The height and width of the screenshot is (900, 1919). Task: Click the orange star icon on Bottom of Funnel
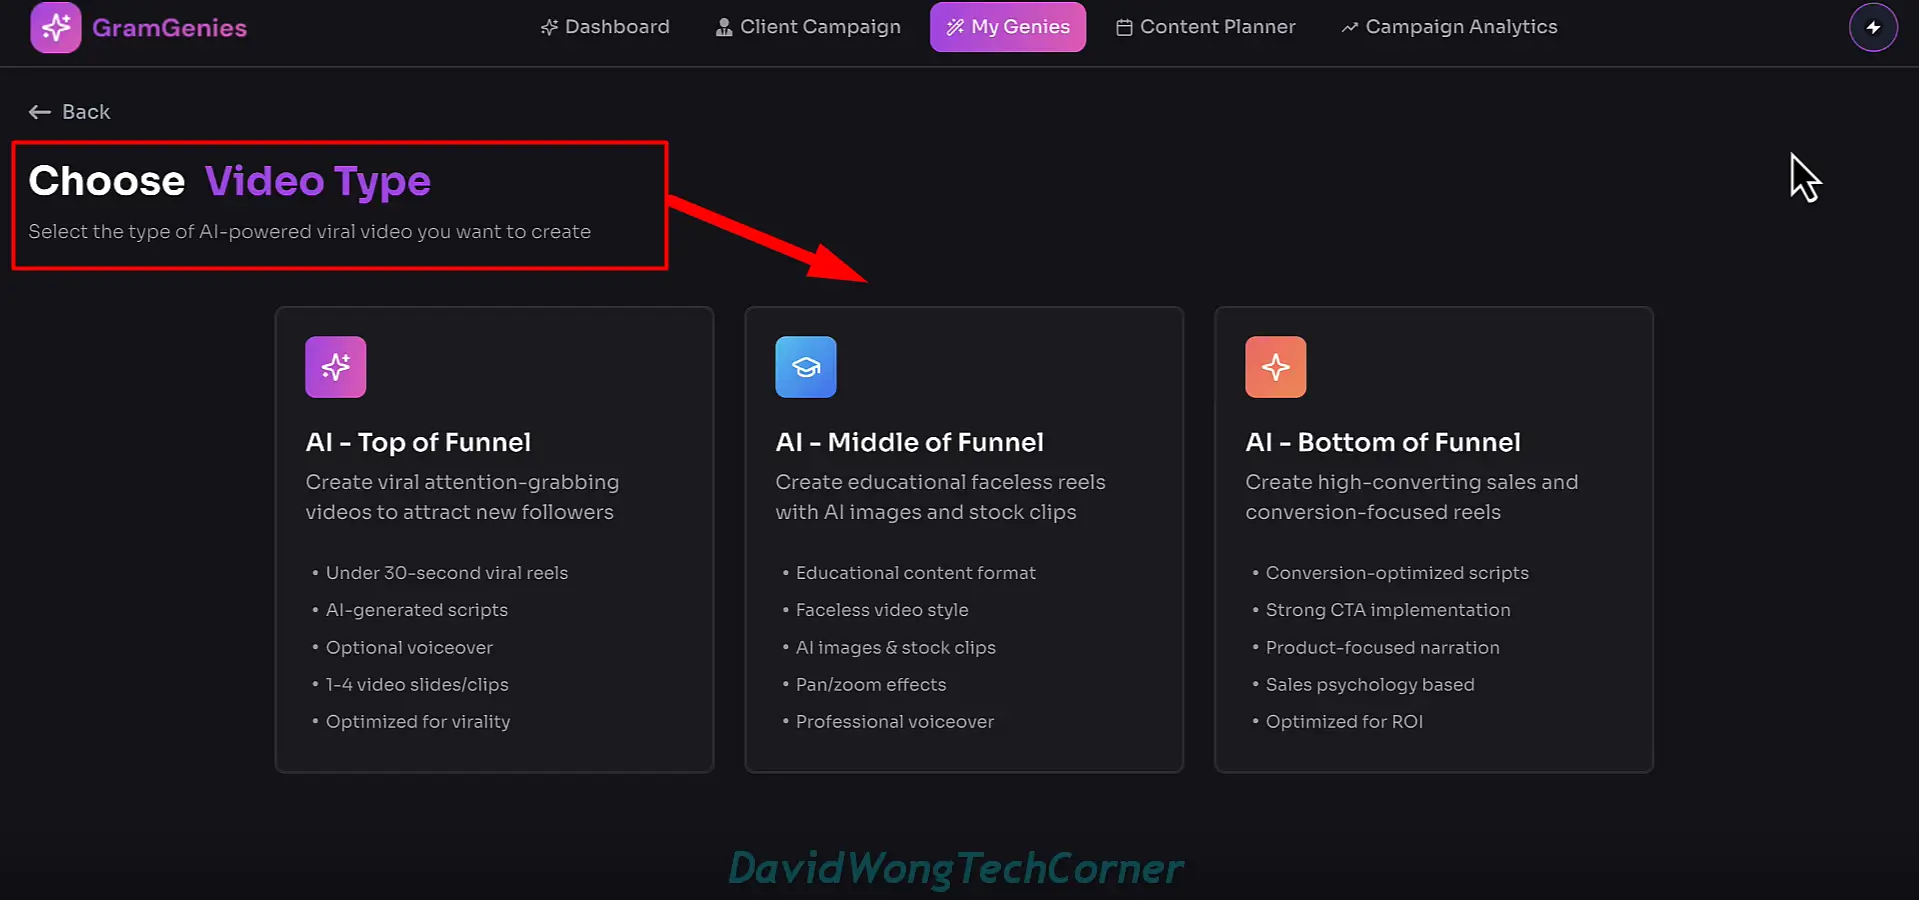1275,367
